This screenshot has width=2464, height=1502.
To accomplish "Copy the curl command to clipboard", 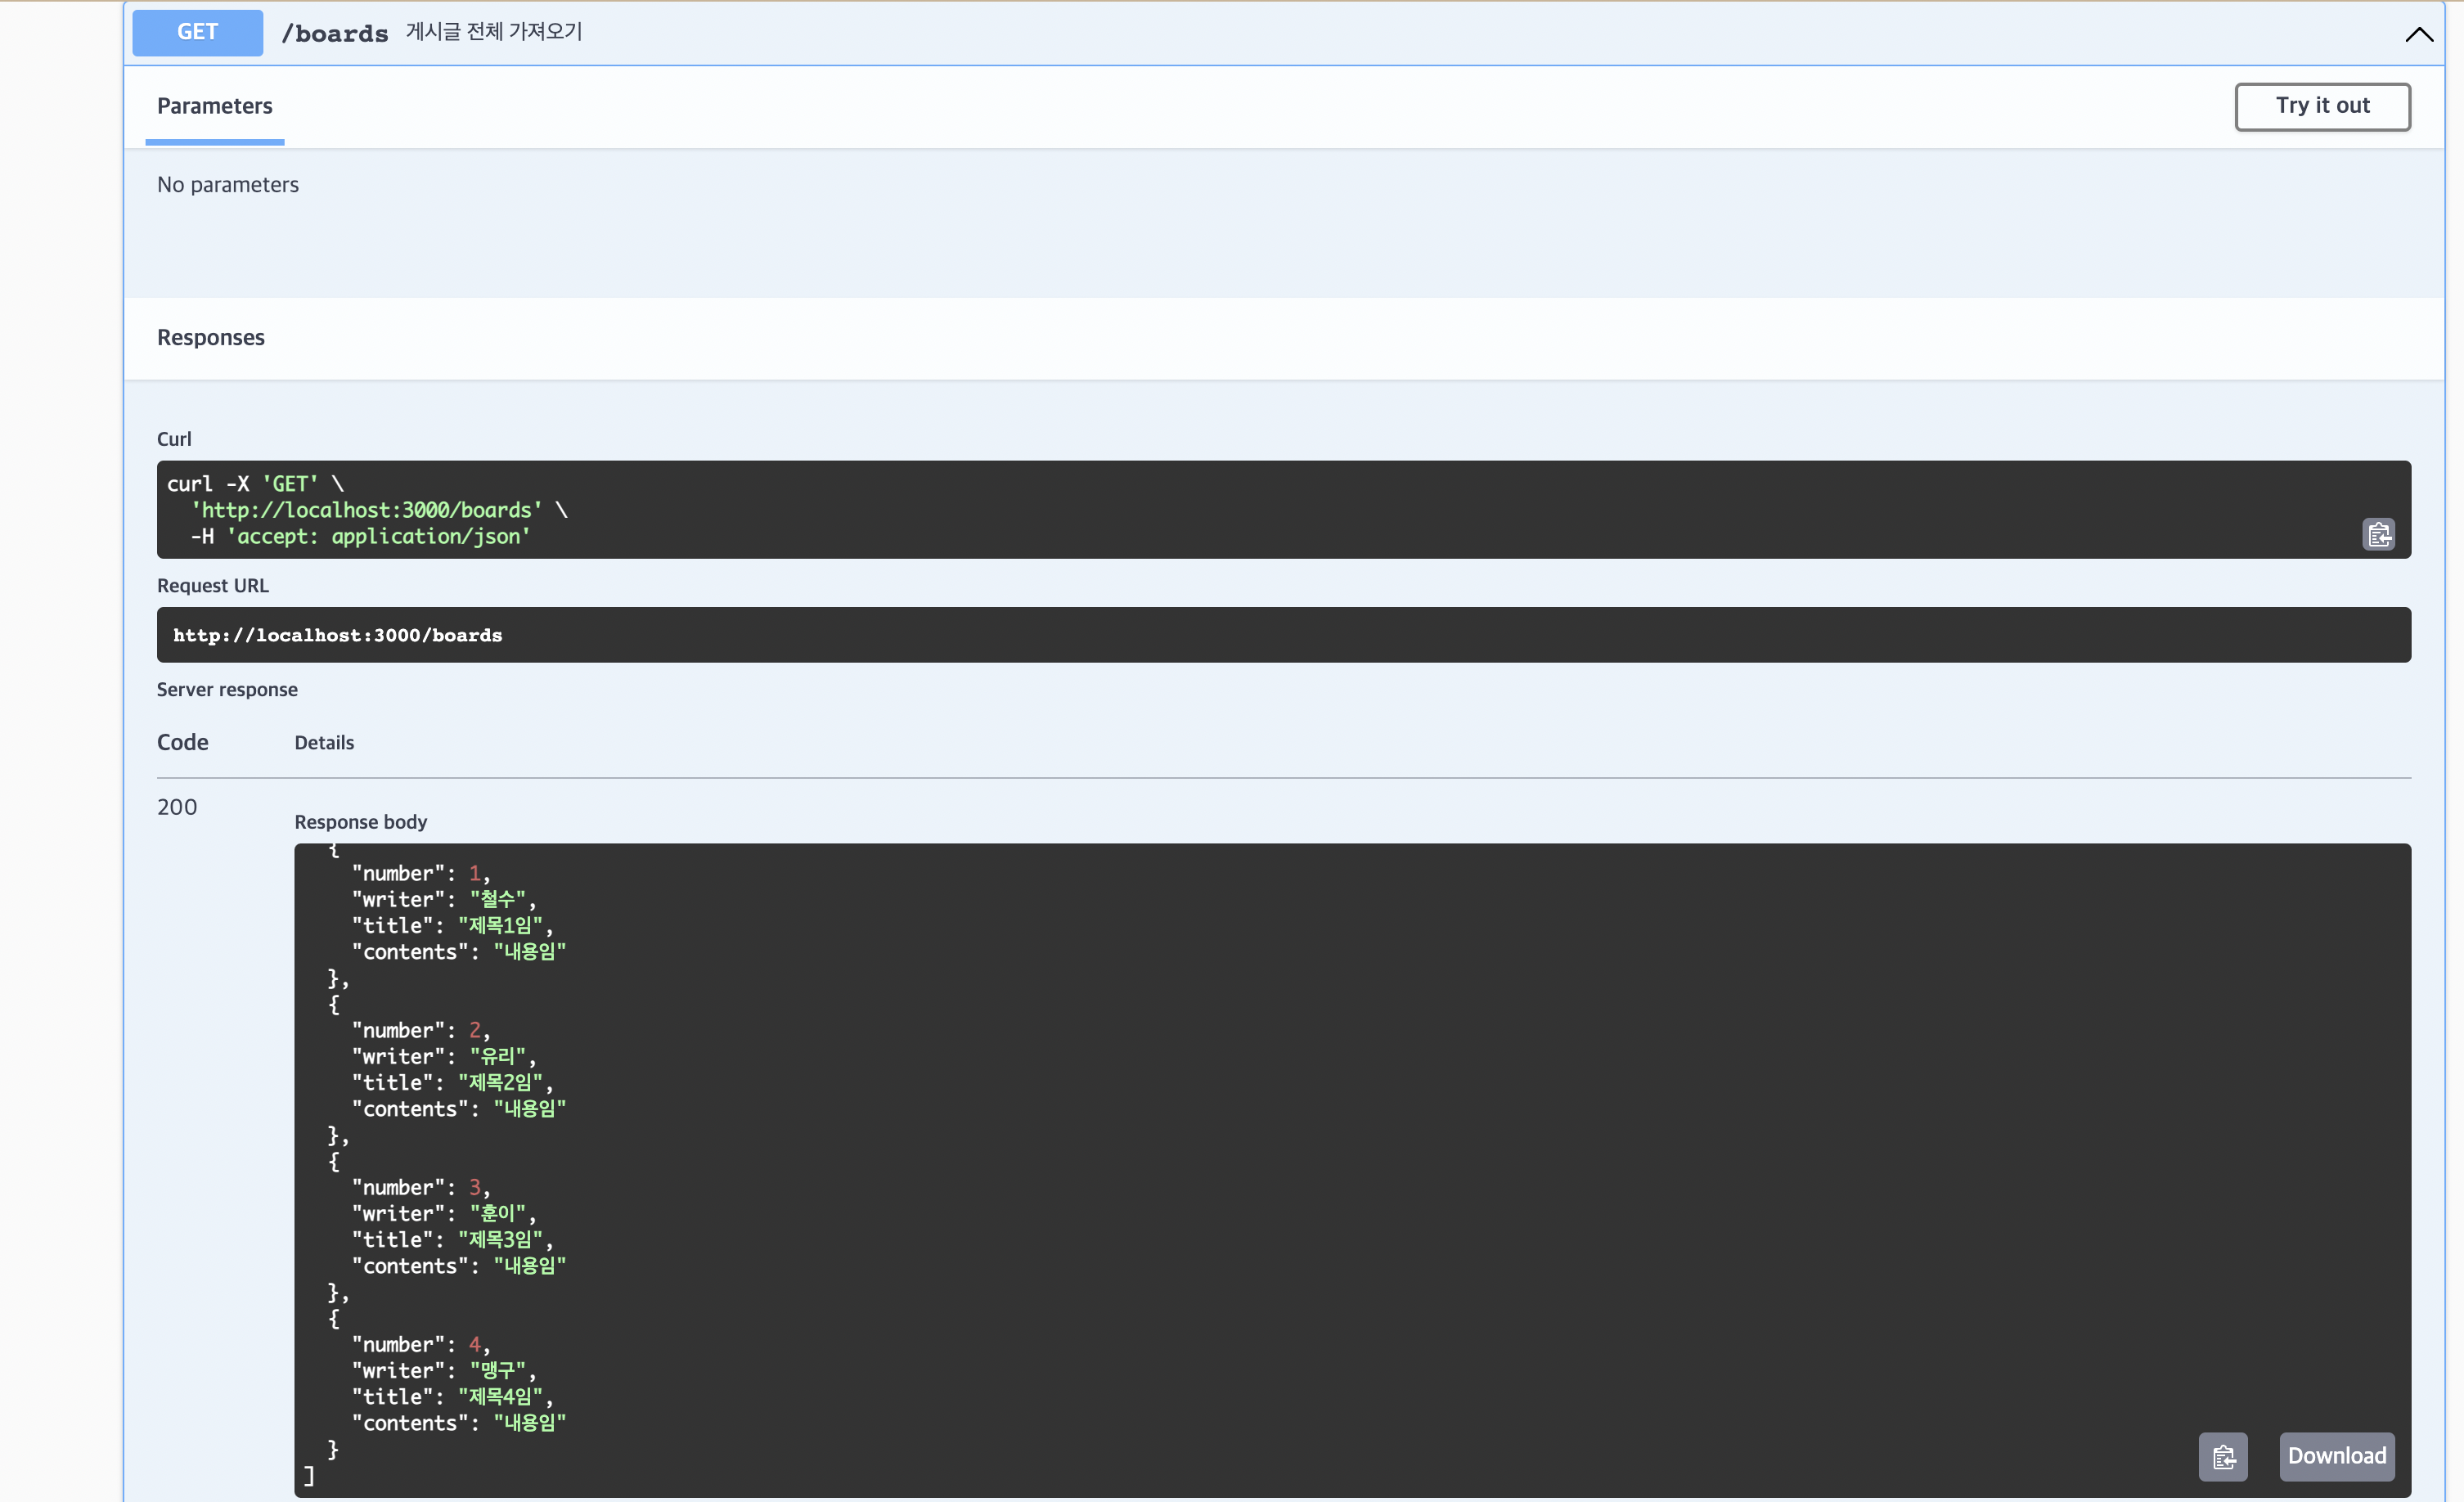I will tap(2377, 534).
